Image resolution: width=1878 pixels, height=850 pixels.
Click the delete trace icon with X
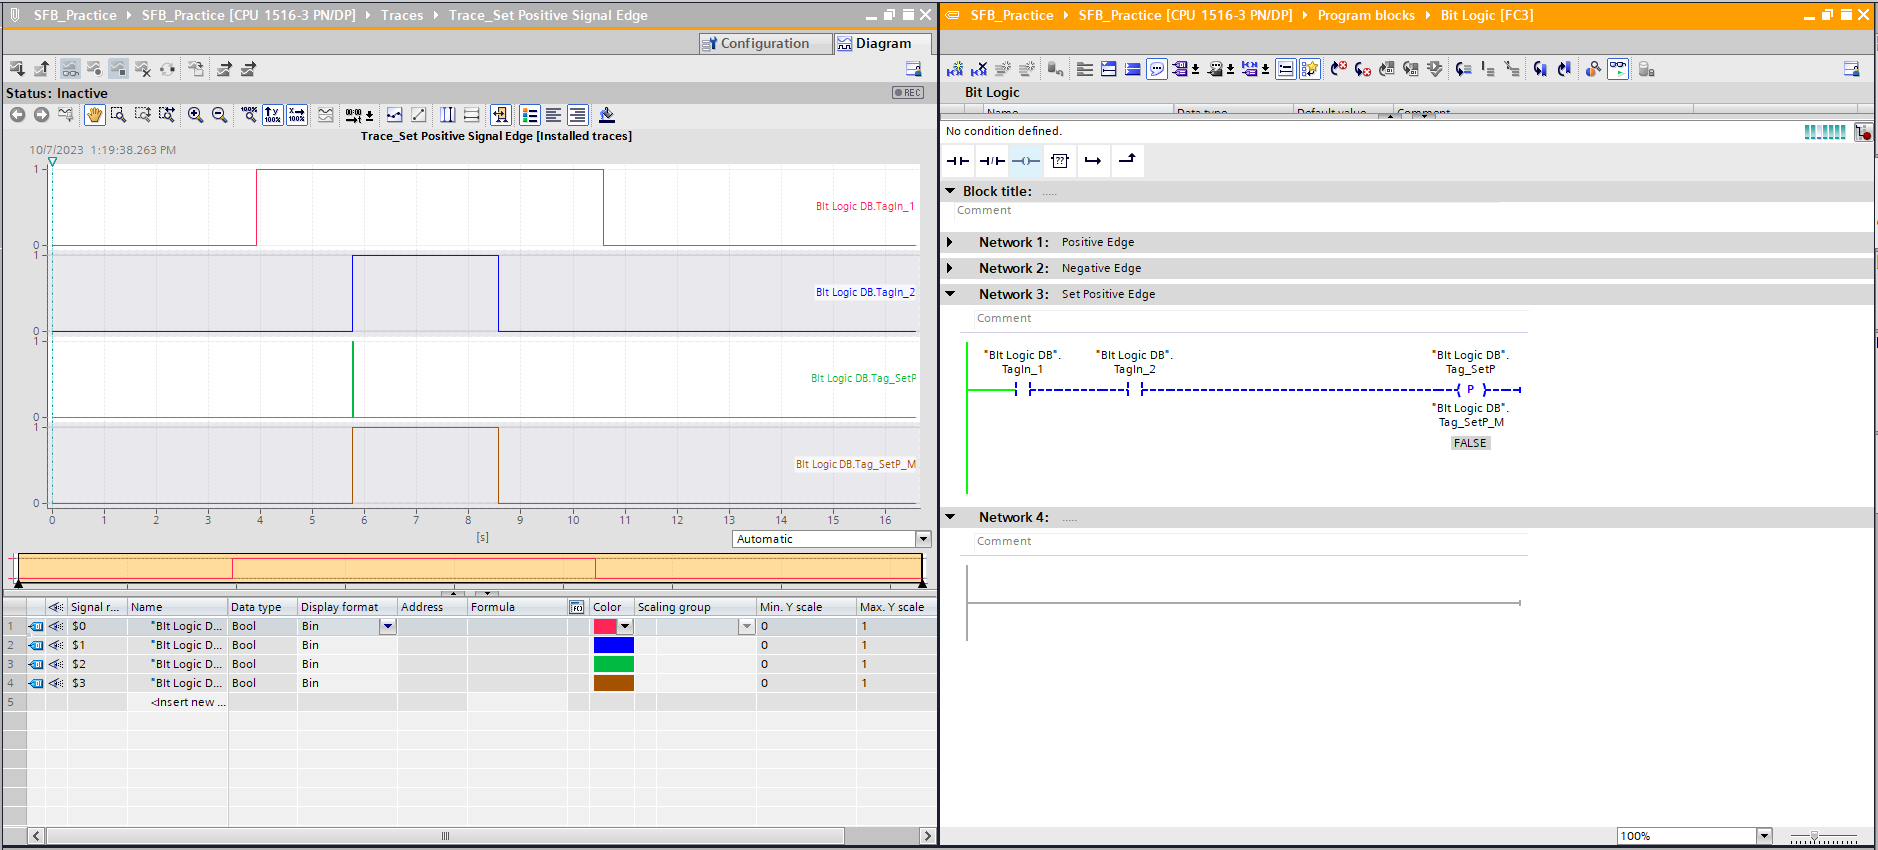(143, 69)
